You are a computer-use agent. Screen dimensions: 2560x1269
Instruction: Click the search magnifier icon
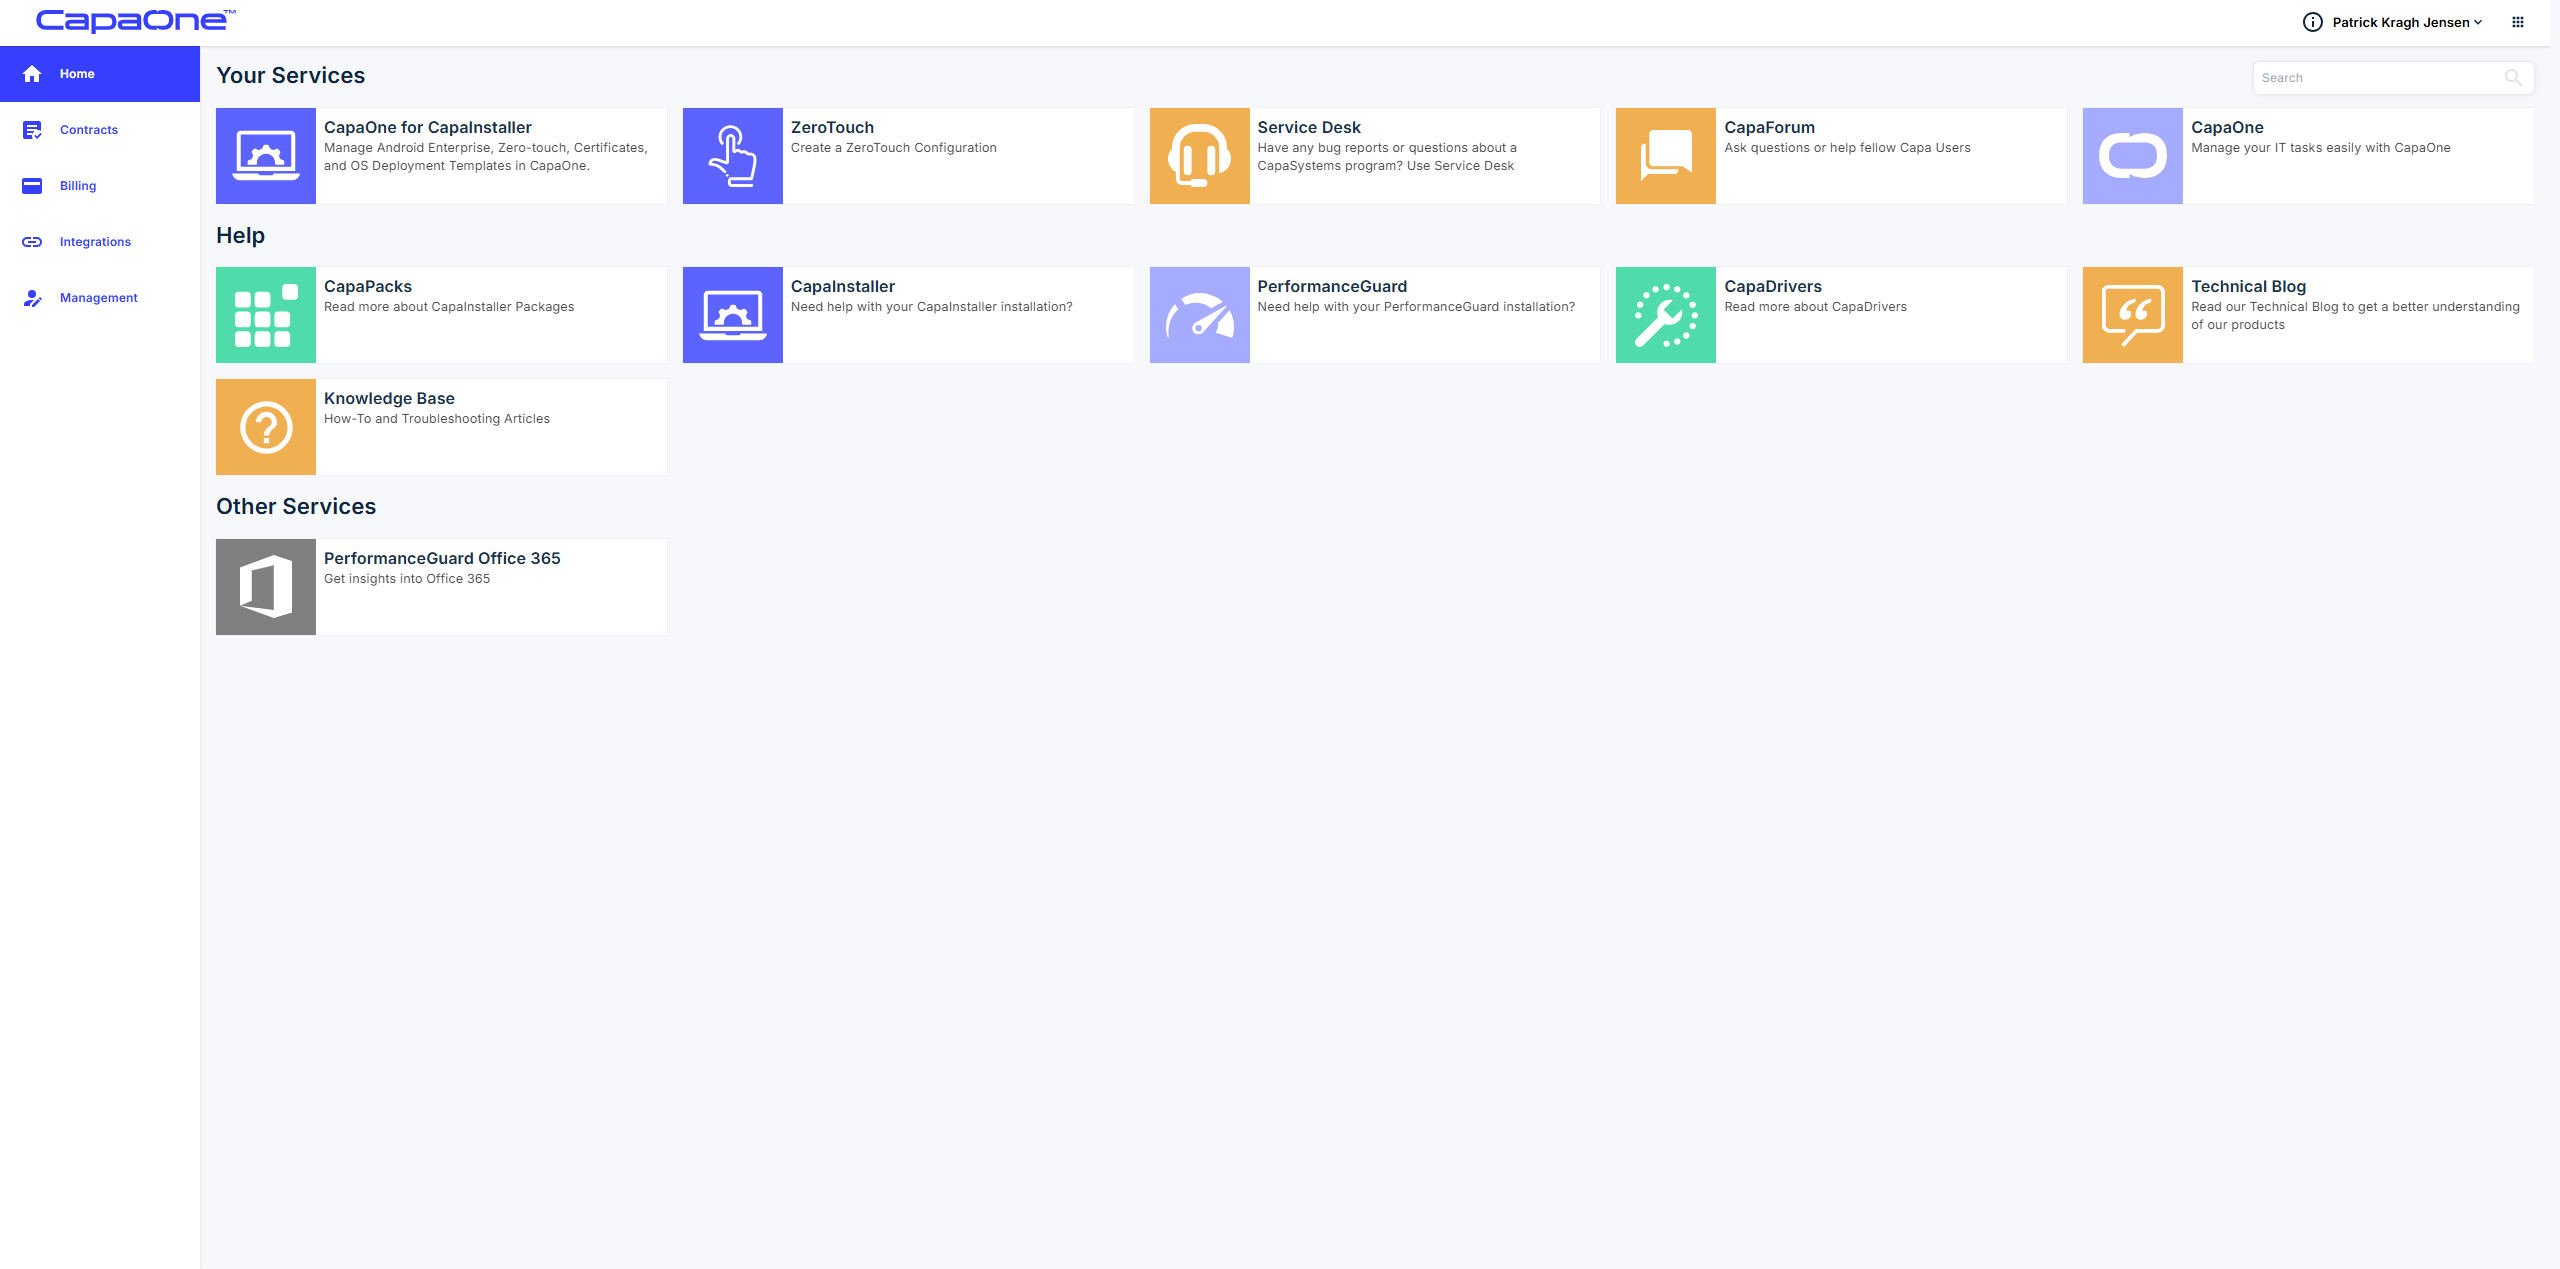coord(2513,78)
